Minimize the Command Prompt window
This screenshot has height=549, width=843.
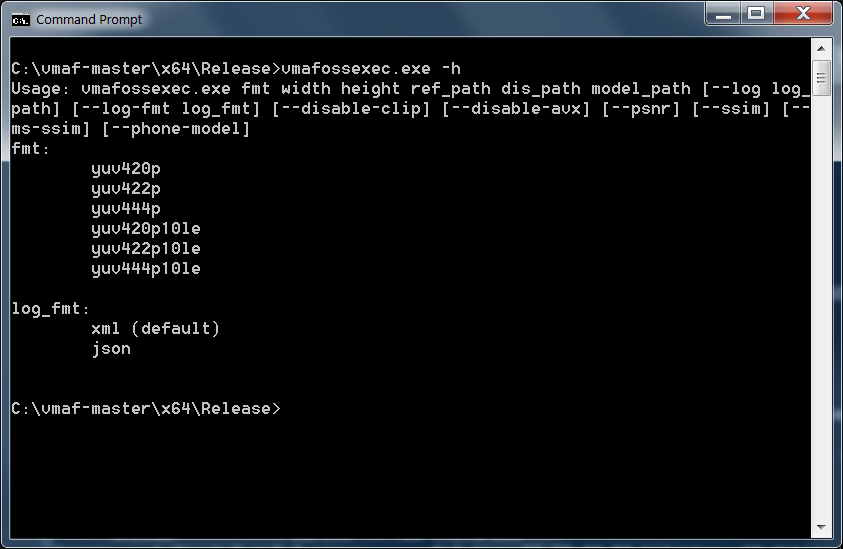click(x=723, y=14)
